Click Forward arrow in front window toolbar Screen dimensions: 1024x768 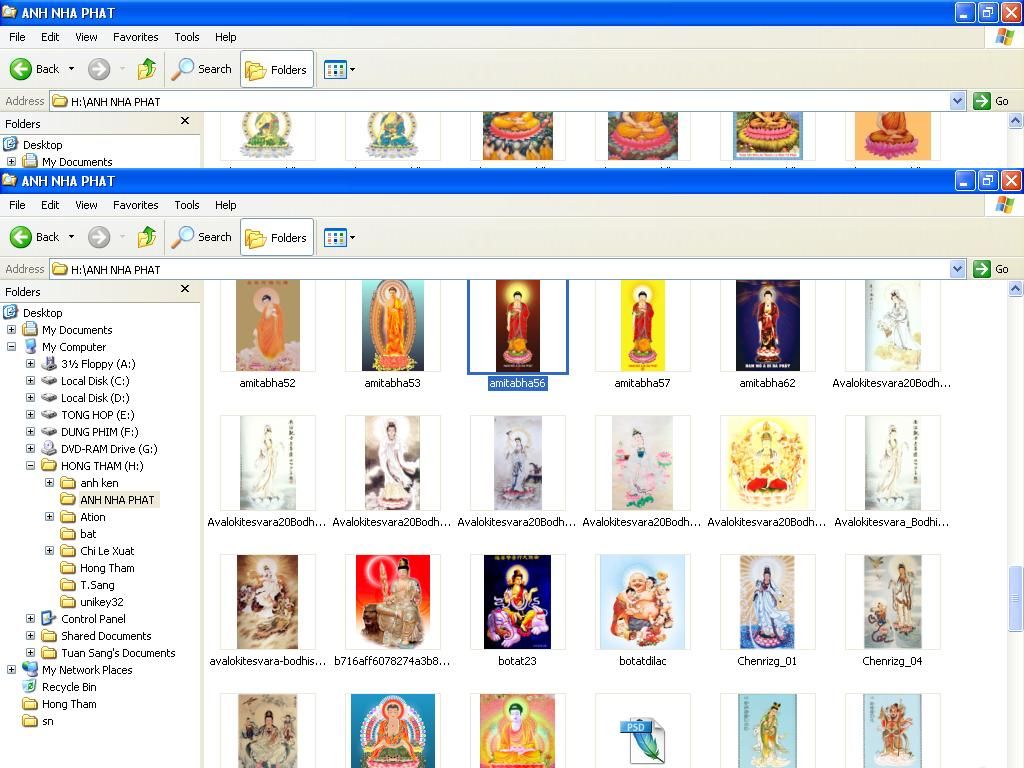pos(99,237)
